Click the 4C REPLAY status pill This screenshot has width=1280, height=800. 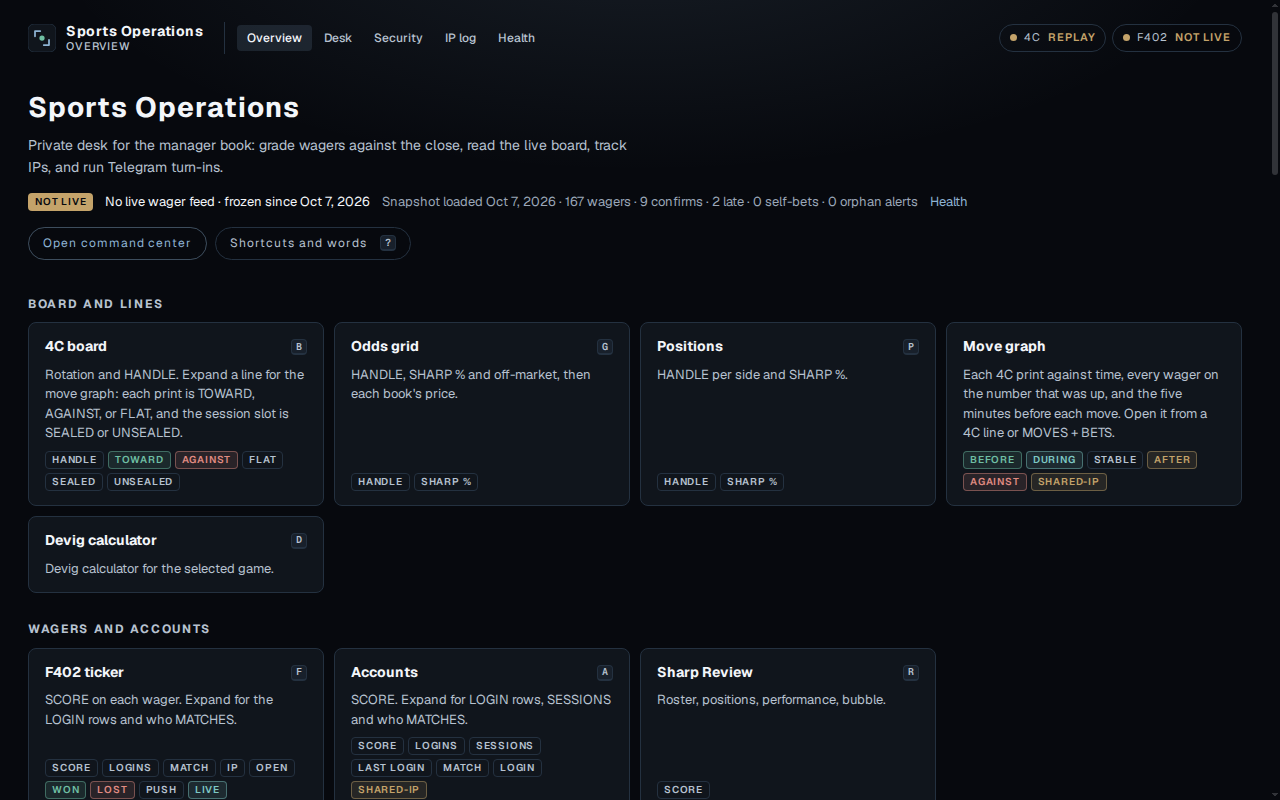coord(1052,38)
